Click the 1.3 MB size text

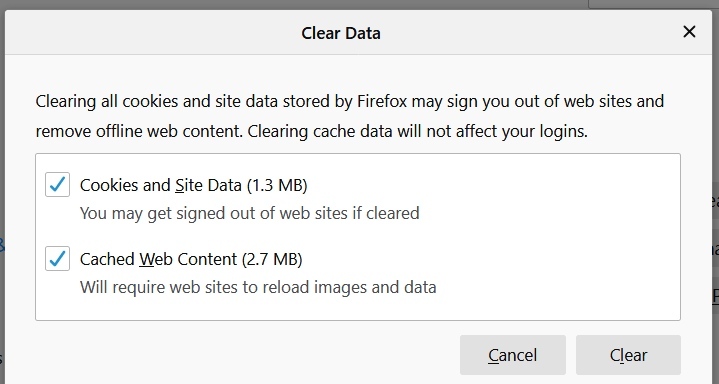[x=277, y=185]
